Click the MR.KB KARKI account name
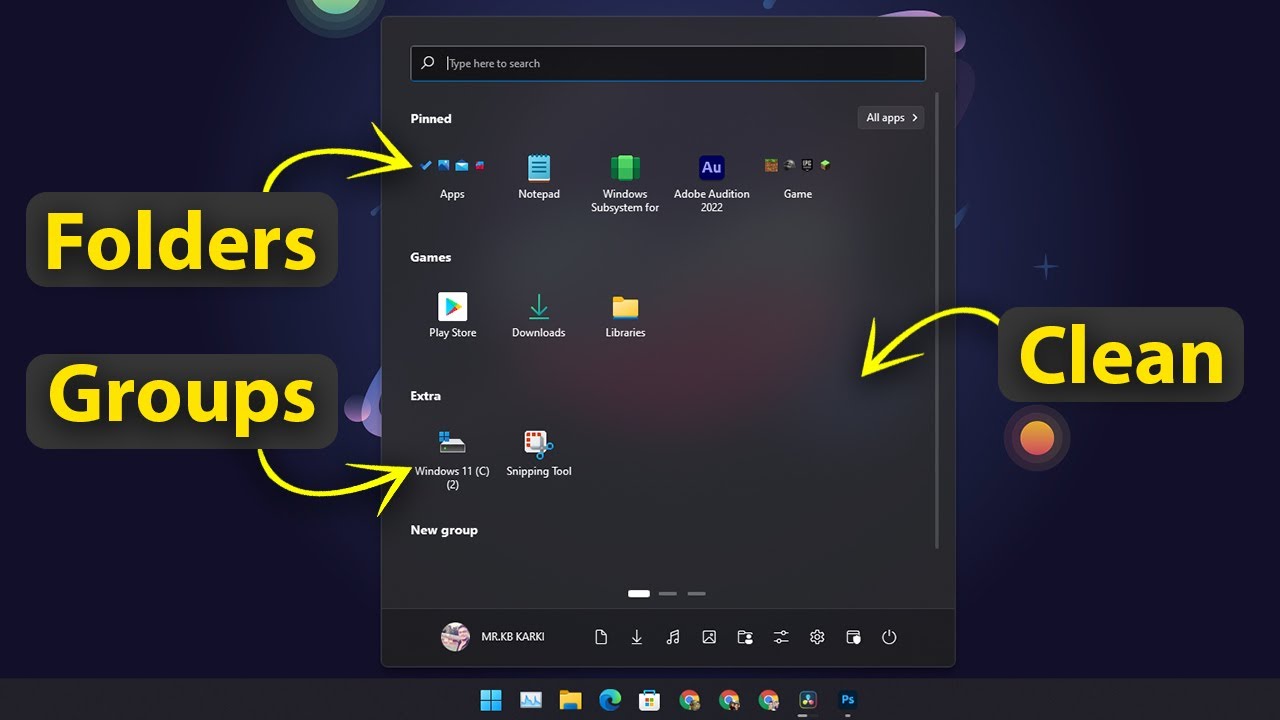 [513, 637]
